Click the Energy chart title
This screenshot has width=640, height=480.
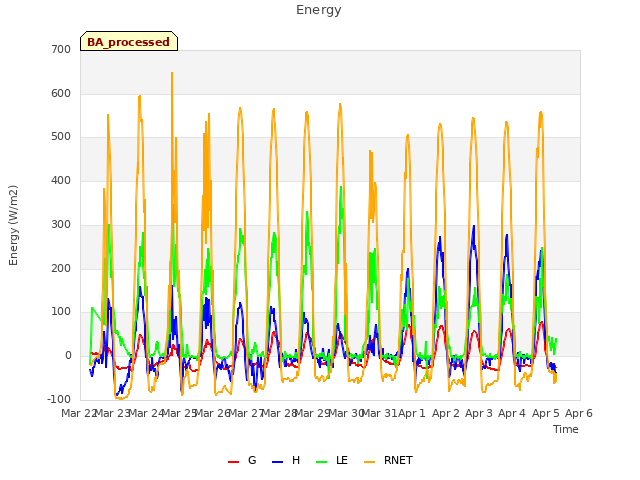[319, 10]
